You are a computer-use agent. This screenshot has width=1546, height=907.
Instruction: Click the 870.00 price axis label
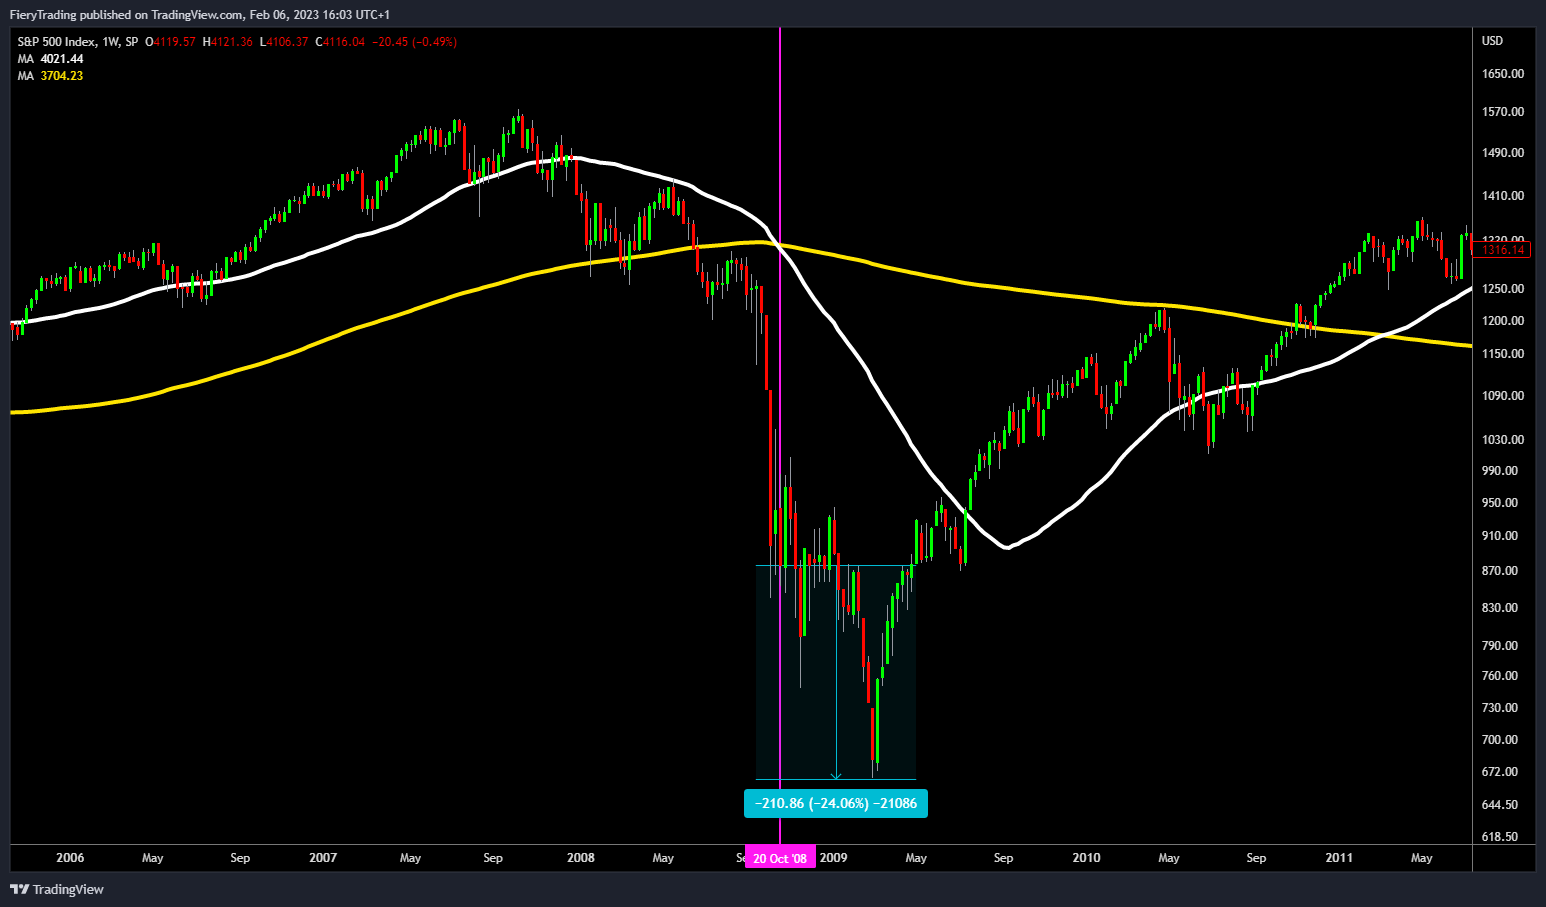[x=1500, y=571]
